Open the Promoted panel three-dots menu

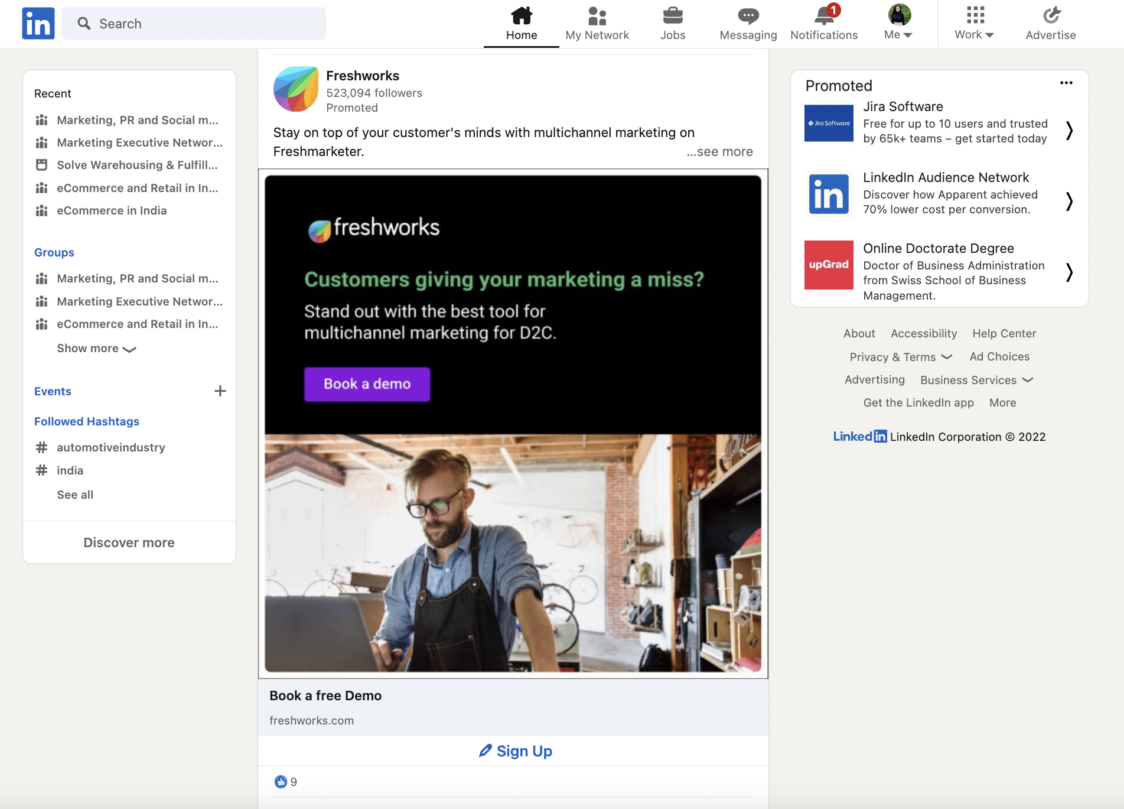(x=1066, y=83)
